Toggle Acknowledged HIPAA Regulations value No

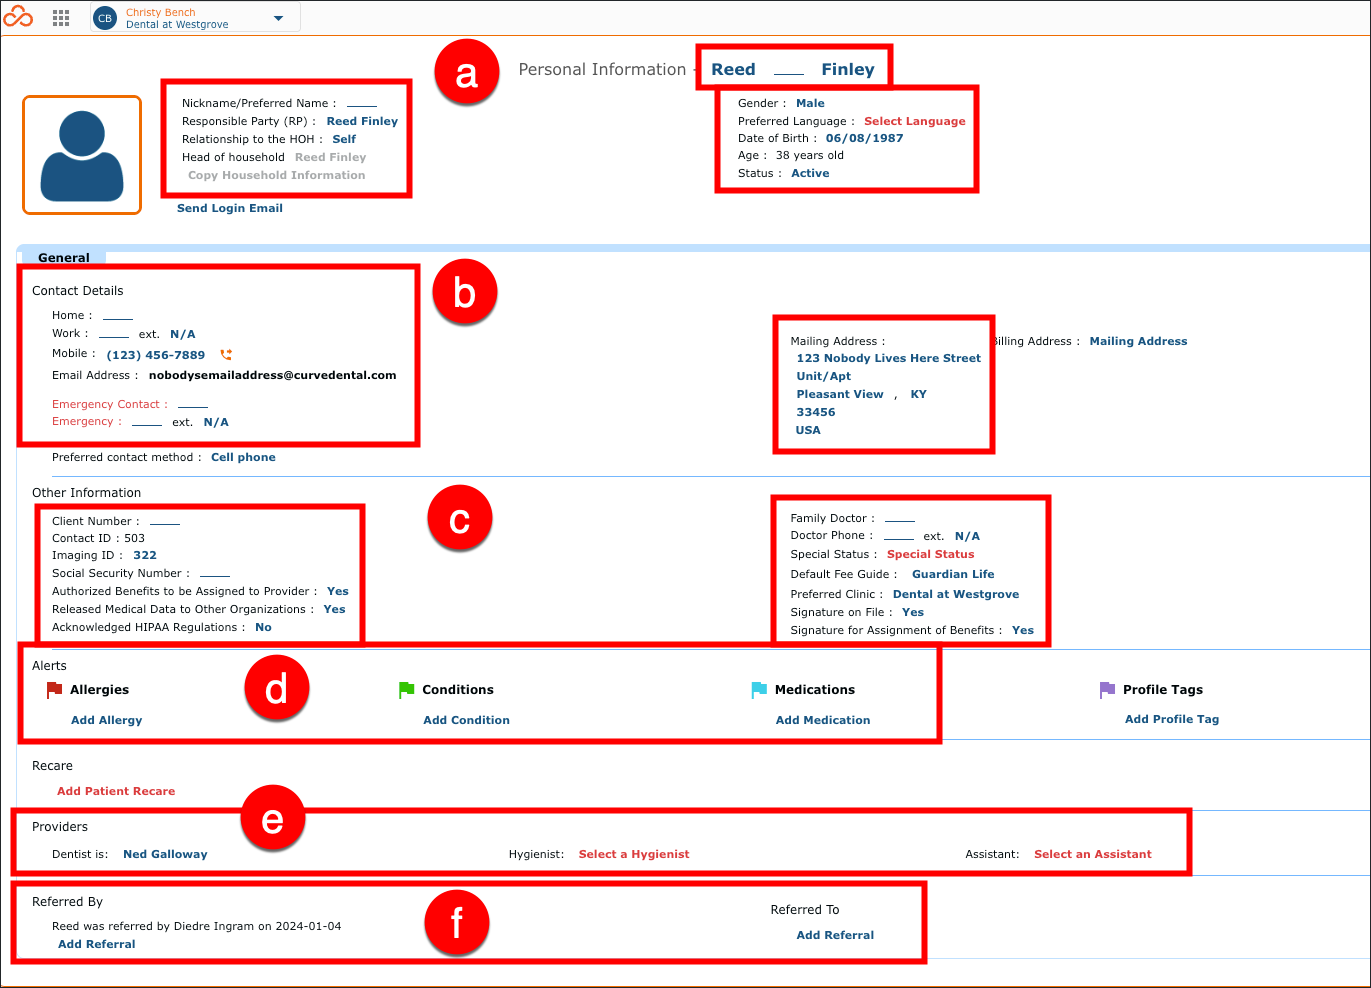[263, 627]
